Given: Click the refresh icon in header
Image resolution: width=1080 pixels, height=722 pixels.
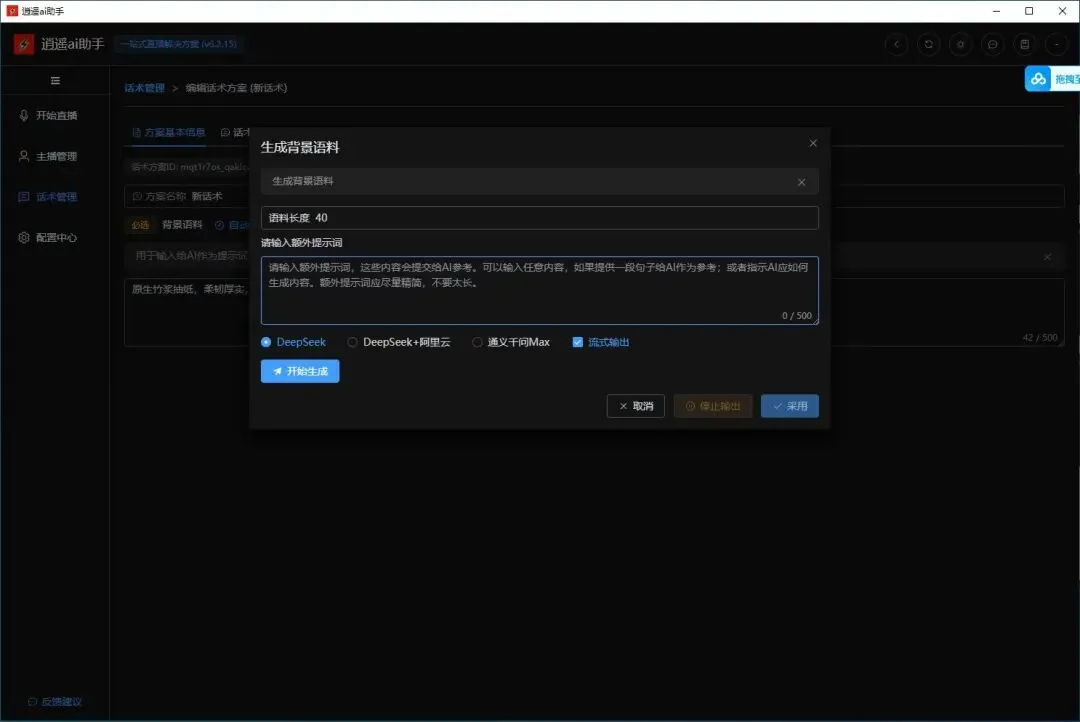Looking at the screenshot, I should 928,44.
